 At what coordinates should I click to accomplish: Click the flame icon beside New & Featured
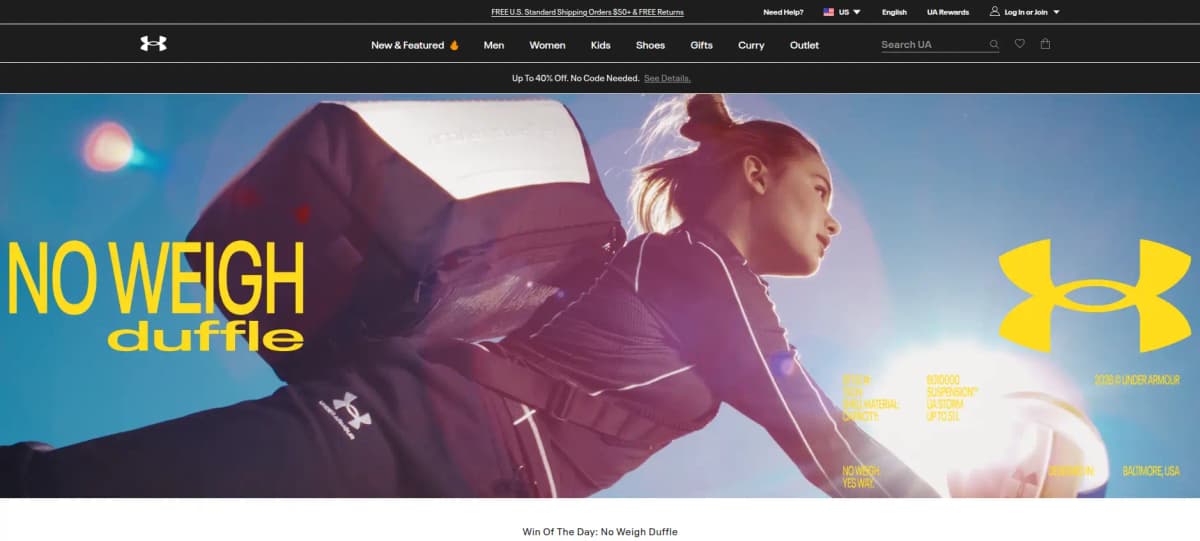[x=454, y=45]
